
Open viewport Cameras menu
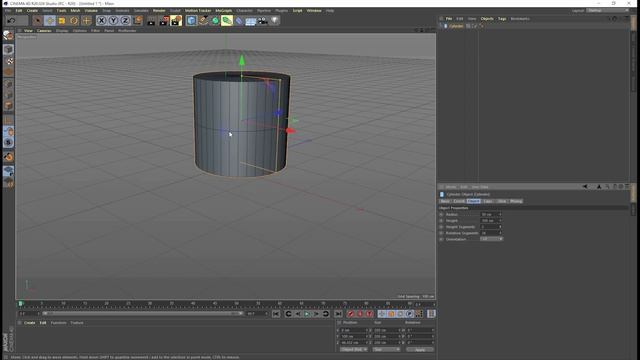(44, 31)
